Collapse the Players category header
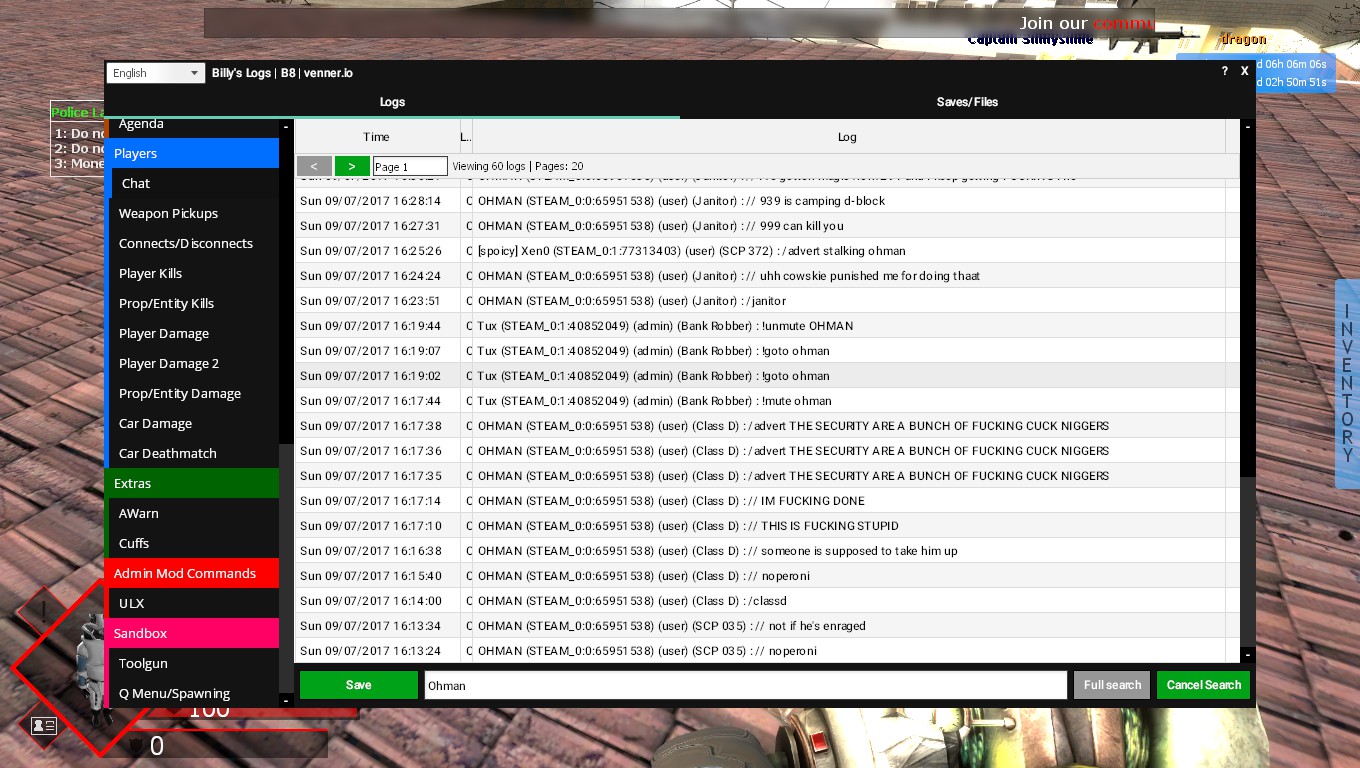Image resolution: width=1360 pixels, height=768 pixels. pyautogui.click(x=192, y=153)
